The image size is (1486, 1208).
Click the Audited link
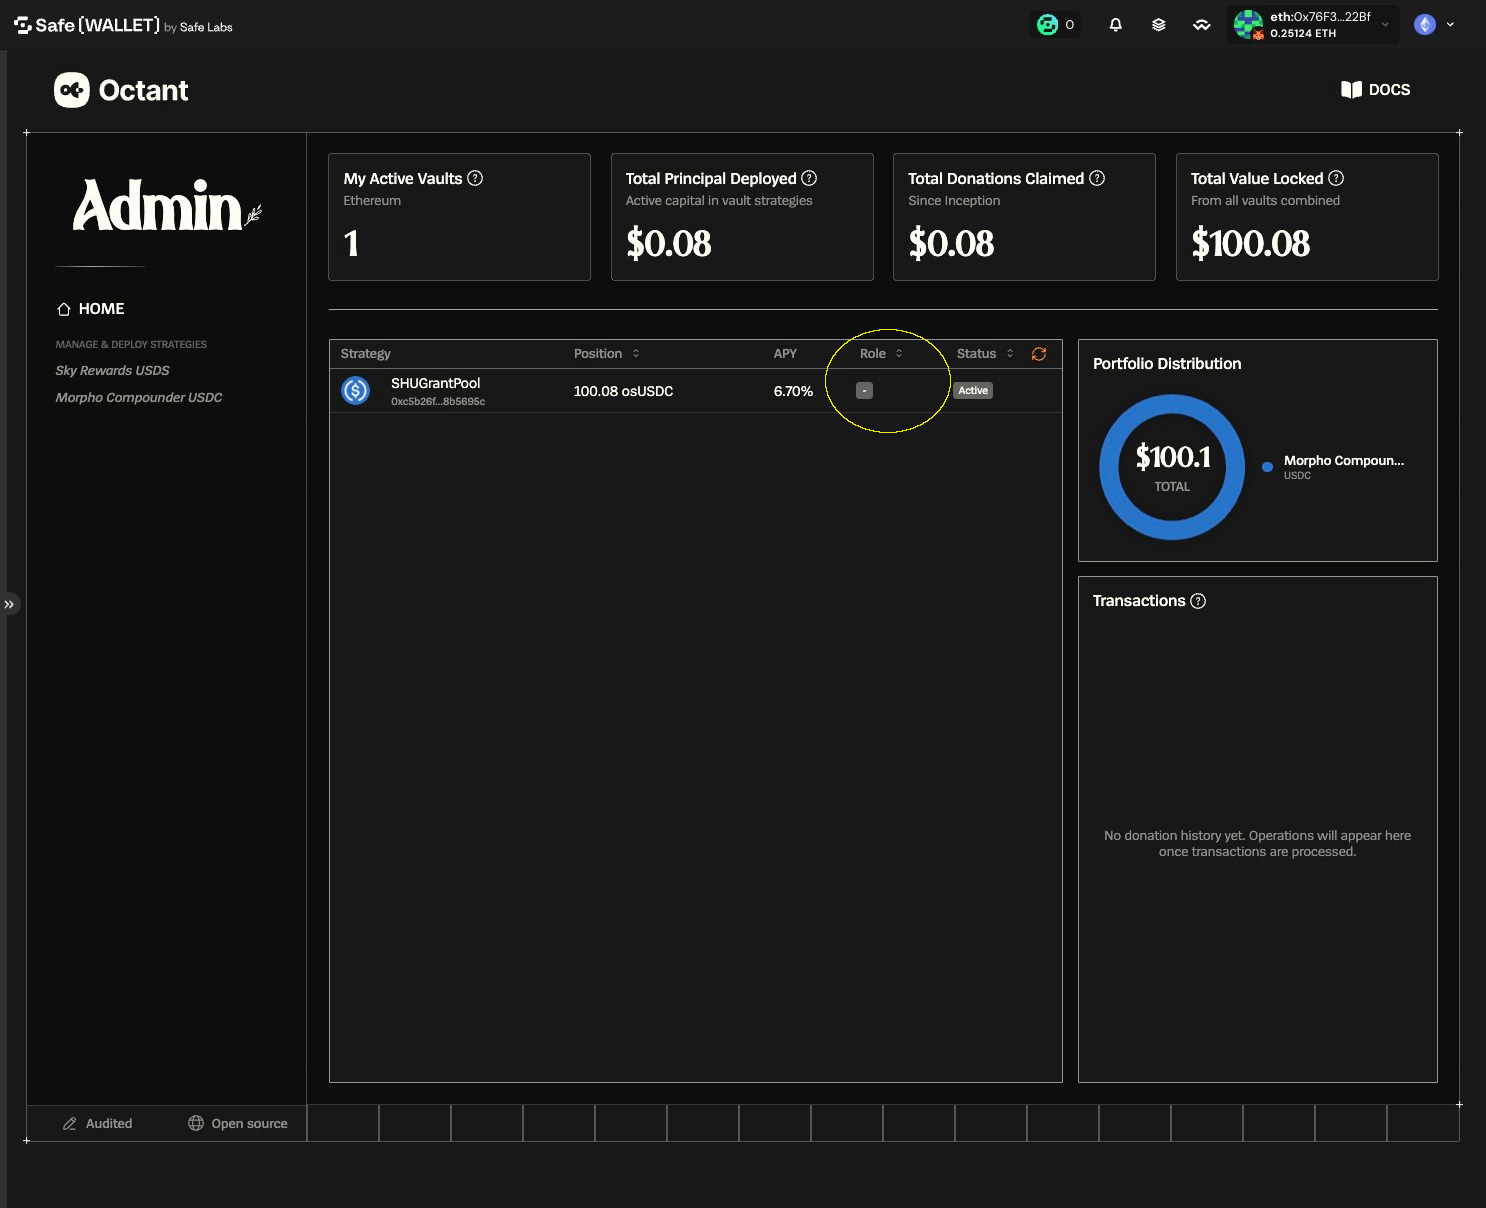tap(97, 1123)
